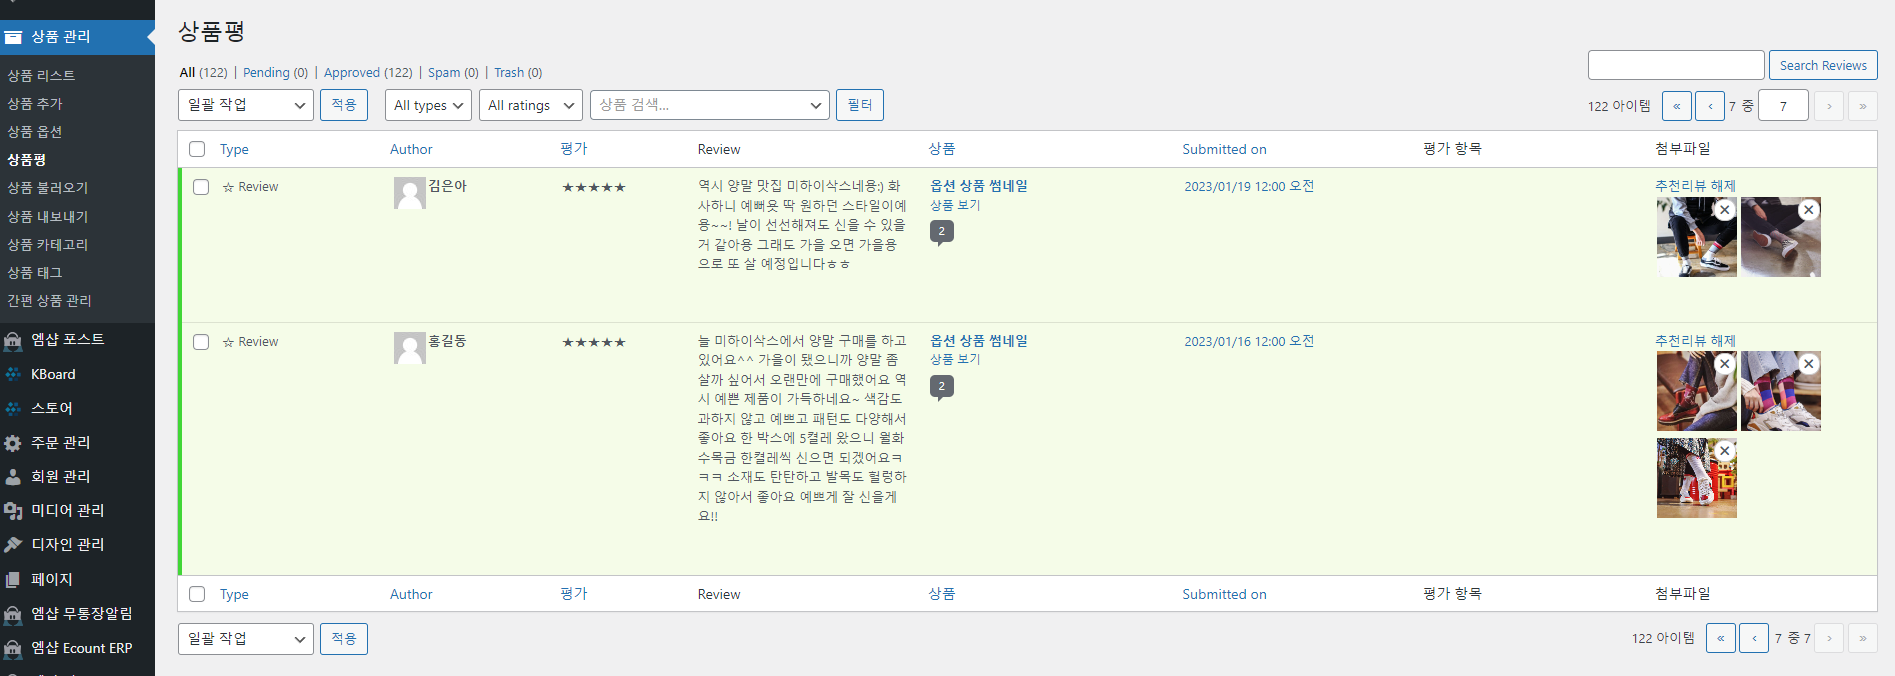Expand the All ratings filter dropdown
The image size is (1895, 676).
coord(530,105)
